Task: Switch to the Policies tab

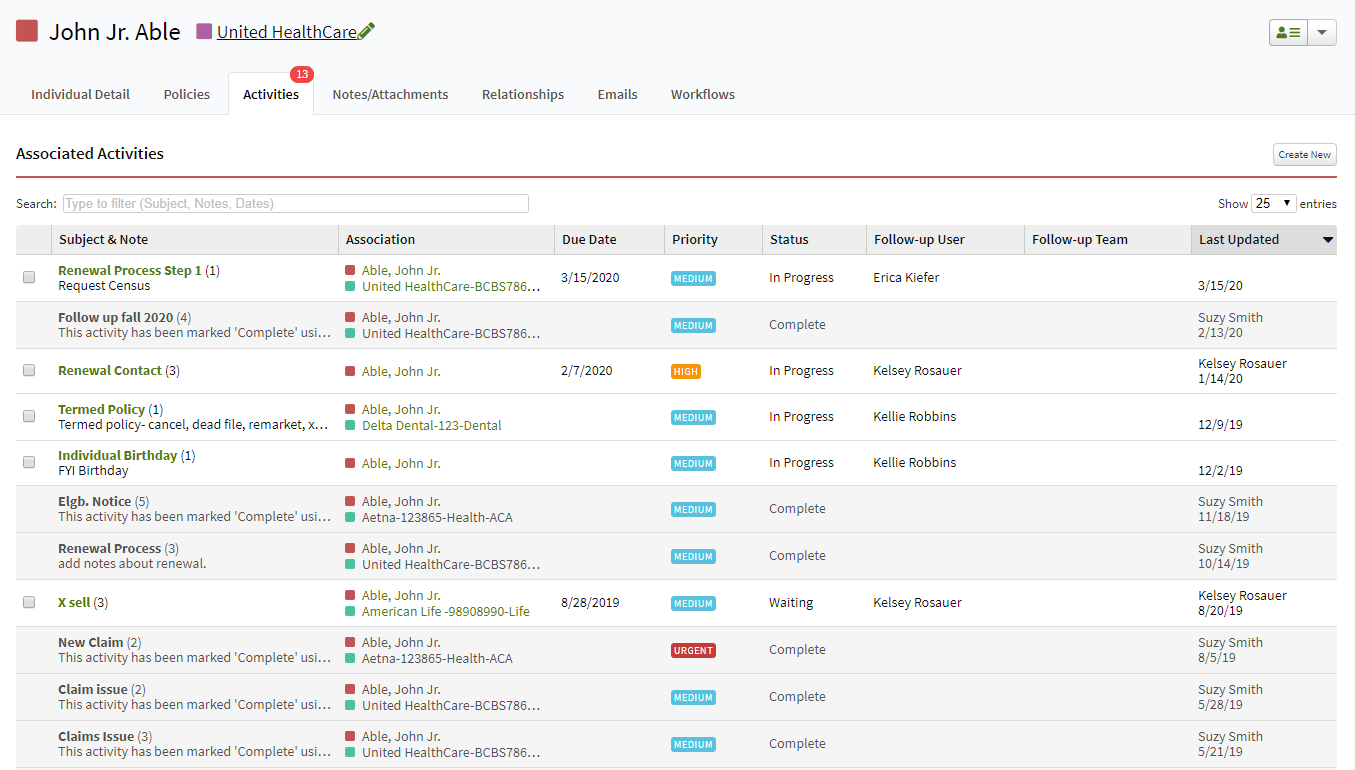Action: (187, 94)
